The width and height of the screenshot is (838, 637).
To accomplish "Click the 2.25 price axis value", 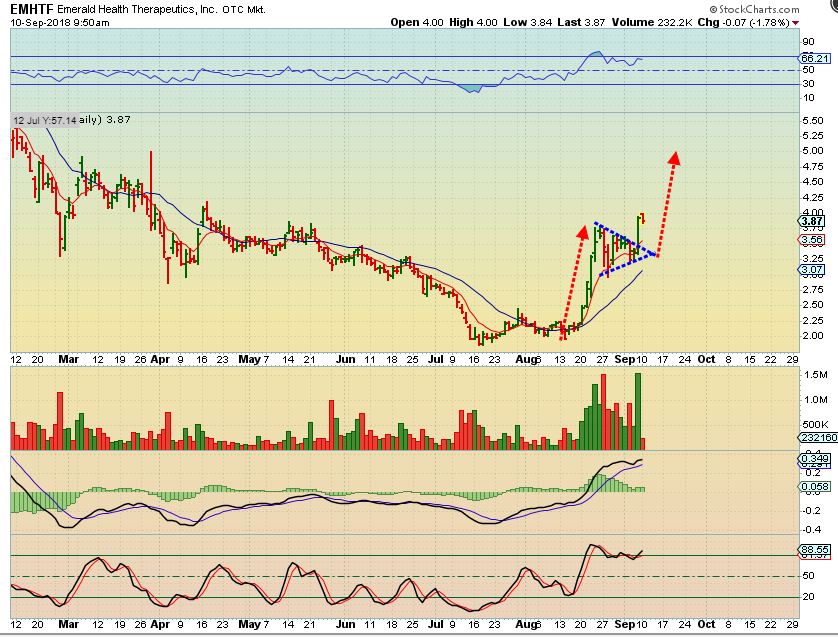I will (812, 321).
